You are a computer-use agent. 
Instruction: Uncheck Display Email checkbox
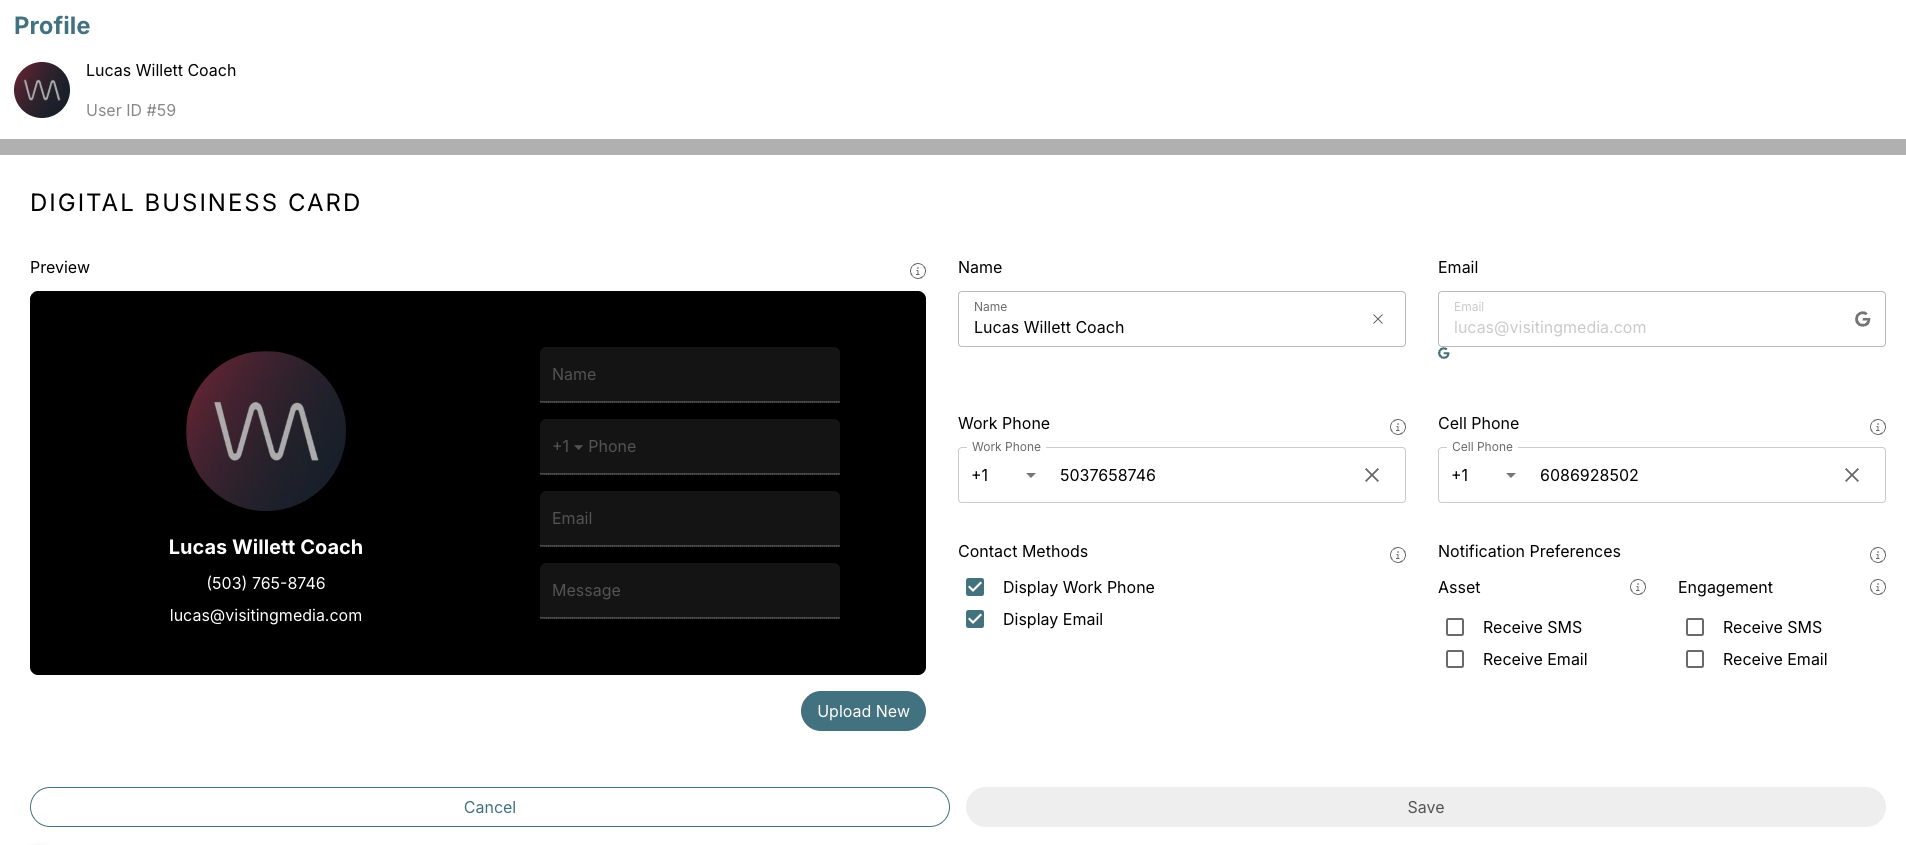(x=975, y=619)
